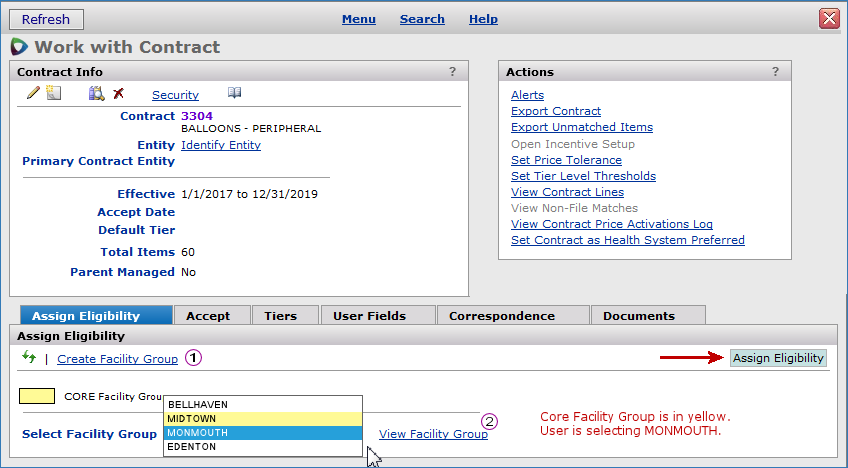Click the Contract Info help question mark
This screenshot has height=468, width=848.
coord(452,72)
